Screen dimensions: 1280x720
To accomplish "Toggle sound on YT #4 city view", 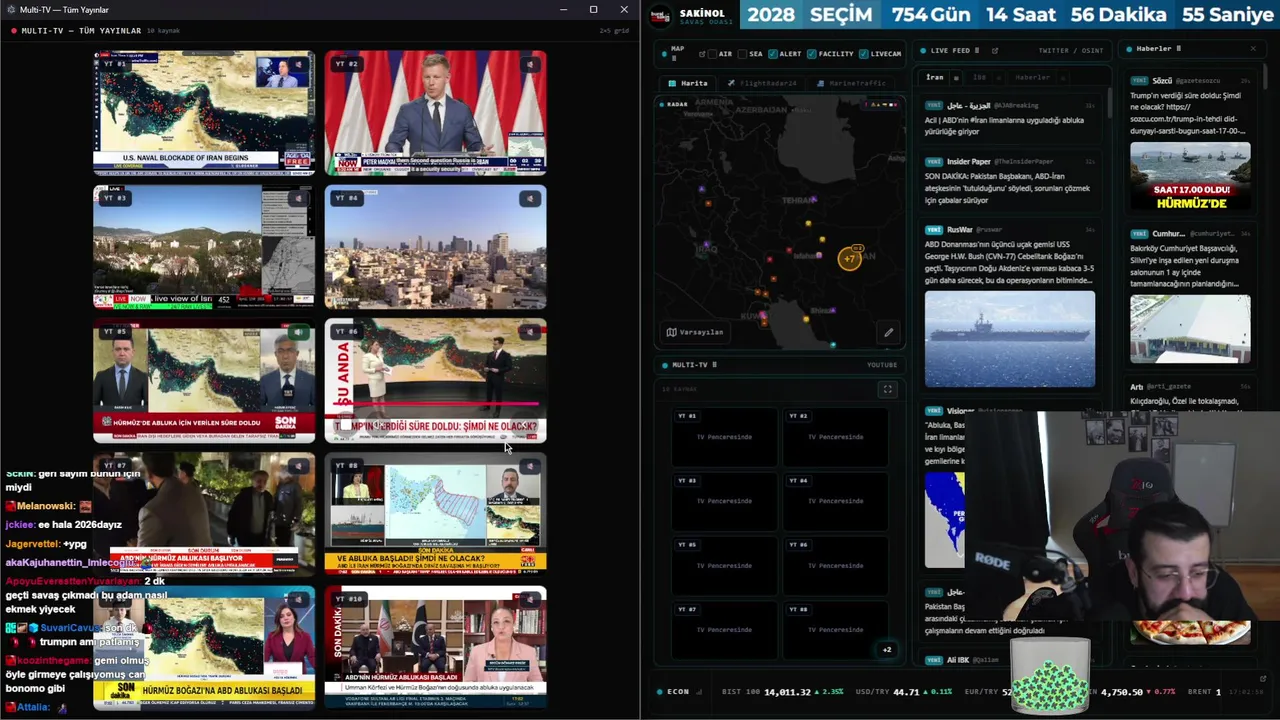I will pos(530,199).
